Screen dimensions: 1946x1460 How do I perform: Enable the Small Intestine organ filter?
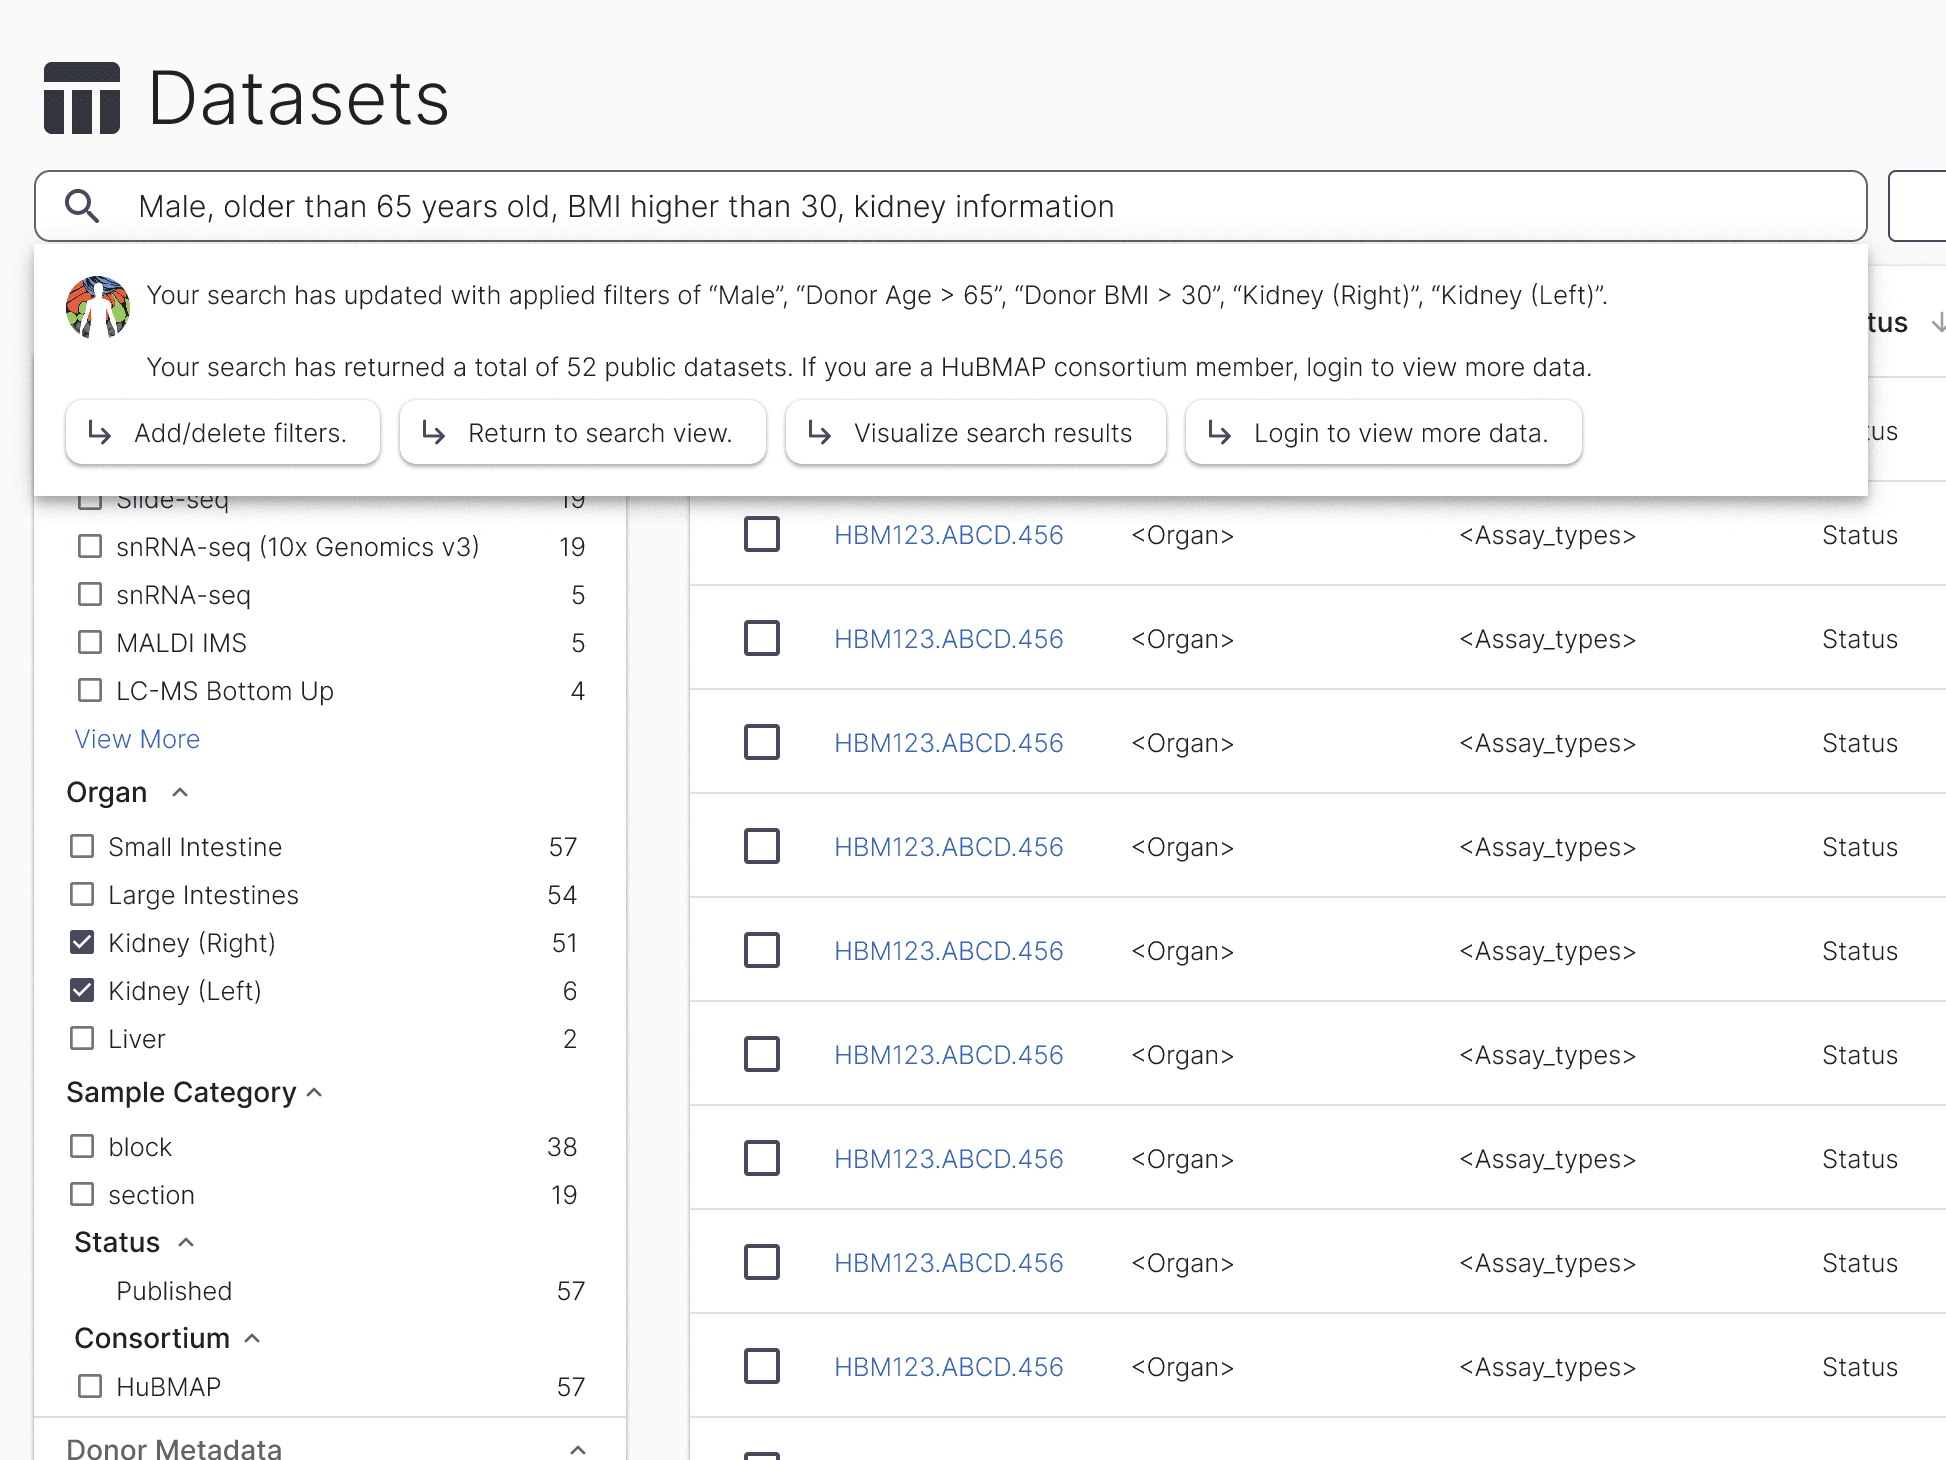pyautogui.click(x=82, y=847)
